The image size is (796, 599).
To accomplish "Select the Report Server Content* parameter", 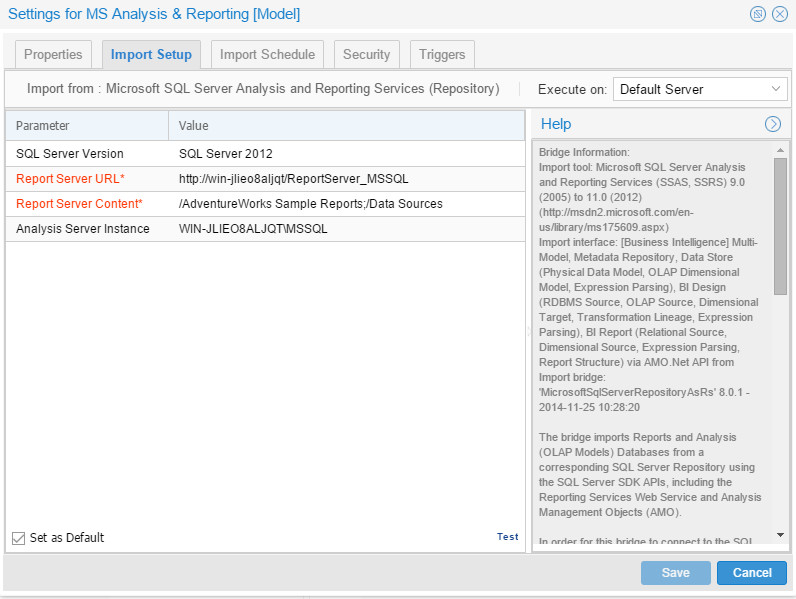I will click(x=87, y=204).
